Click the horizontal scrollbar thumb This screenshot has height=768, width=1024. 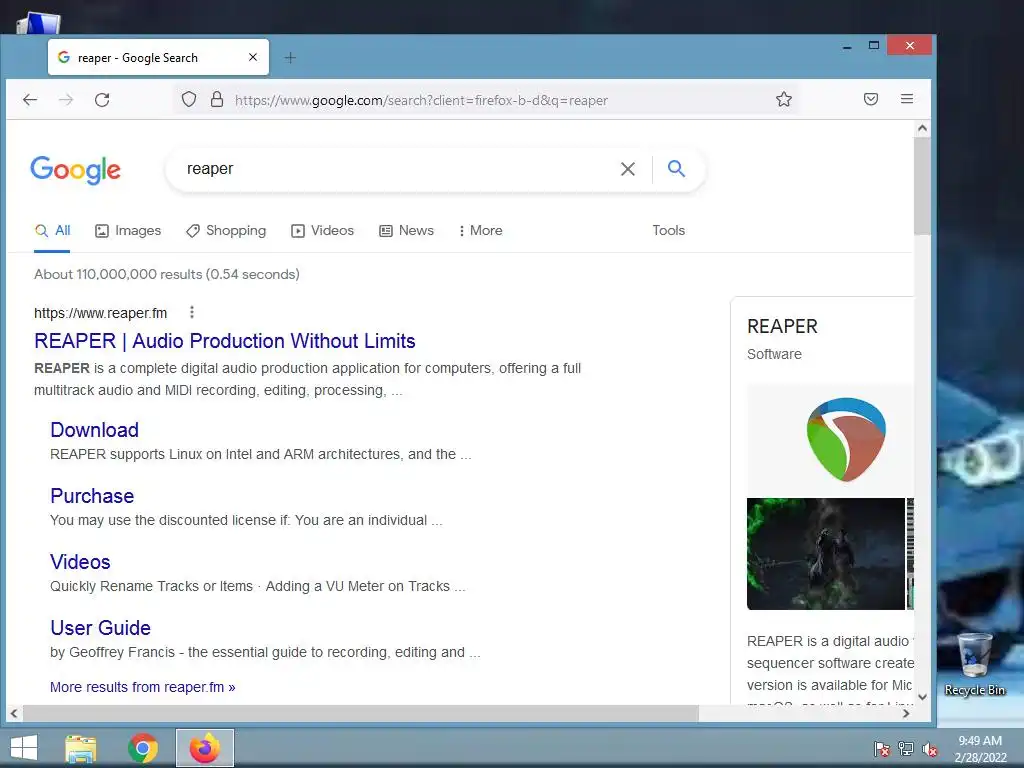(361, 714)
